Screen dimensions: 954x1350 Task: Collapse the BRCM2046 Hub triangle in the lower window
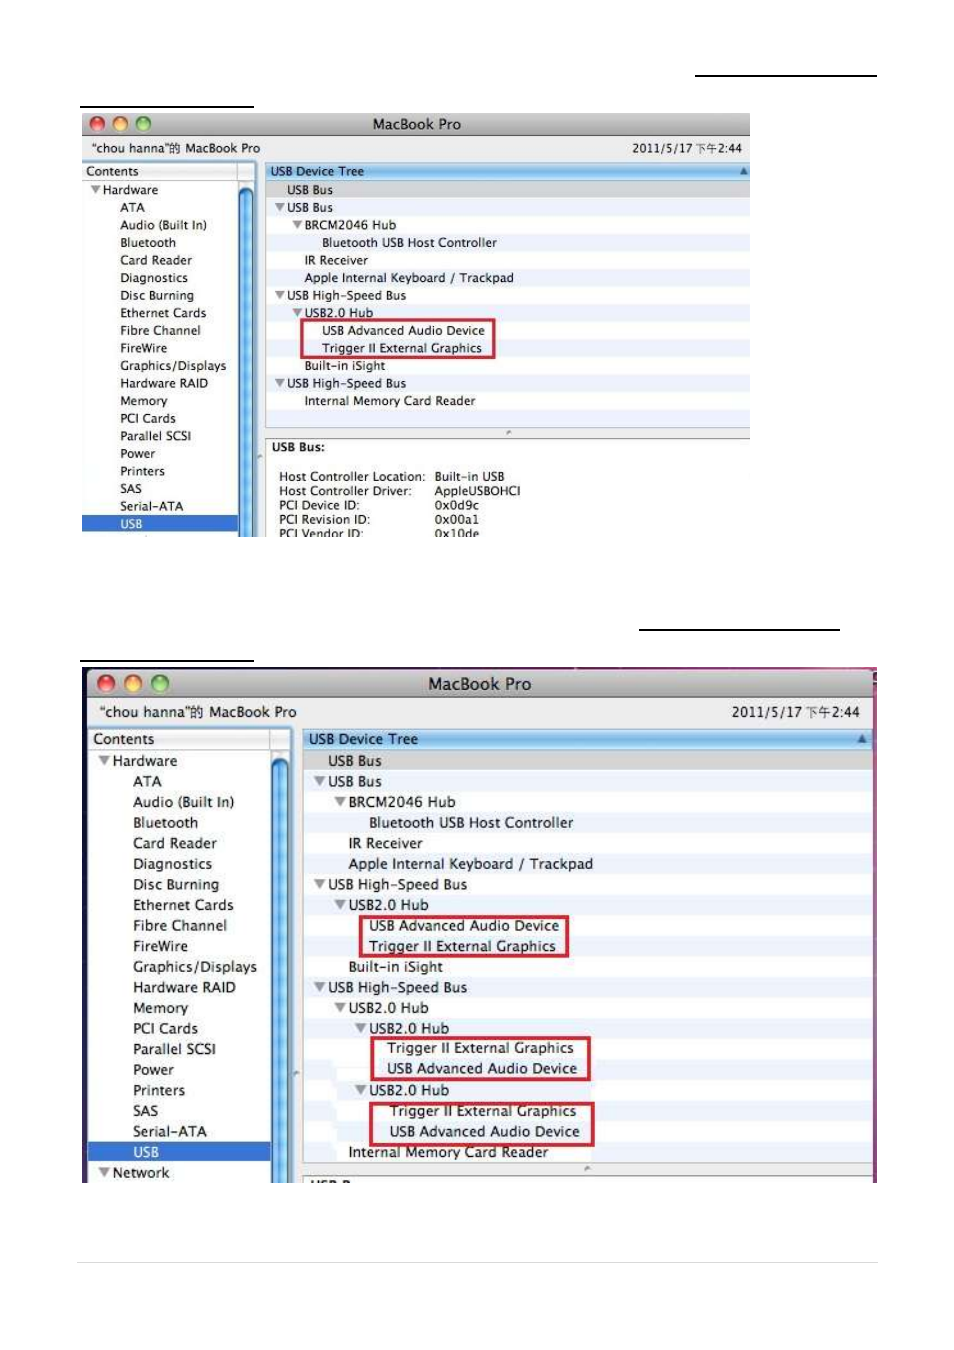click(x=340, y=802)
